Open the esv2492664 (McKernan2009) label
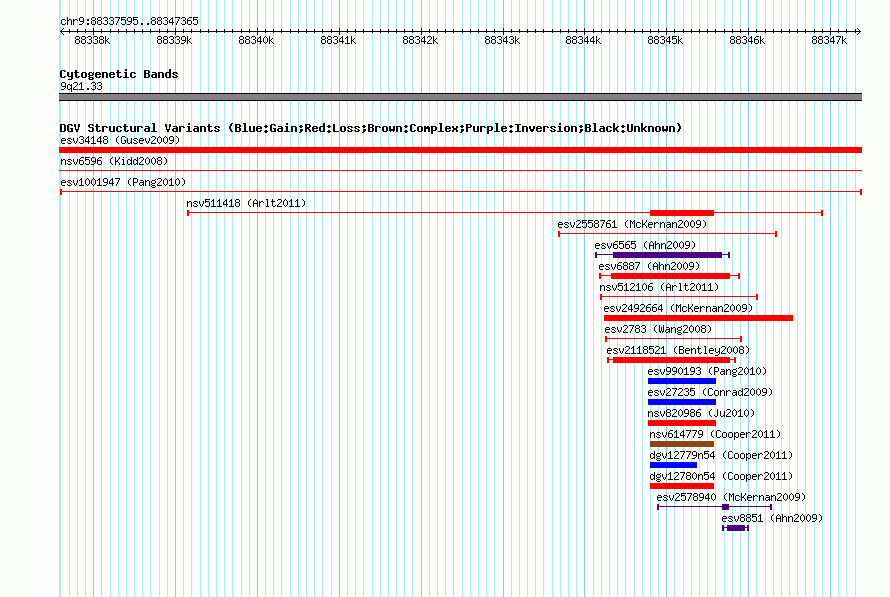The width and height of the screenshot is (890, 597). pyautogui.click(x=678, y=308)
